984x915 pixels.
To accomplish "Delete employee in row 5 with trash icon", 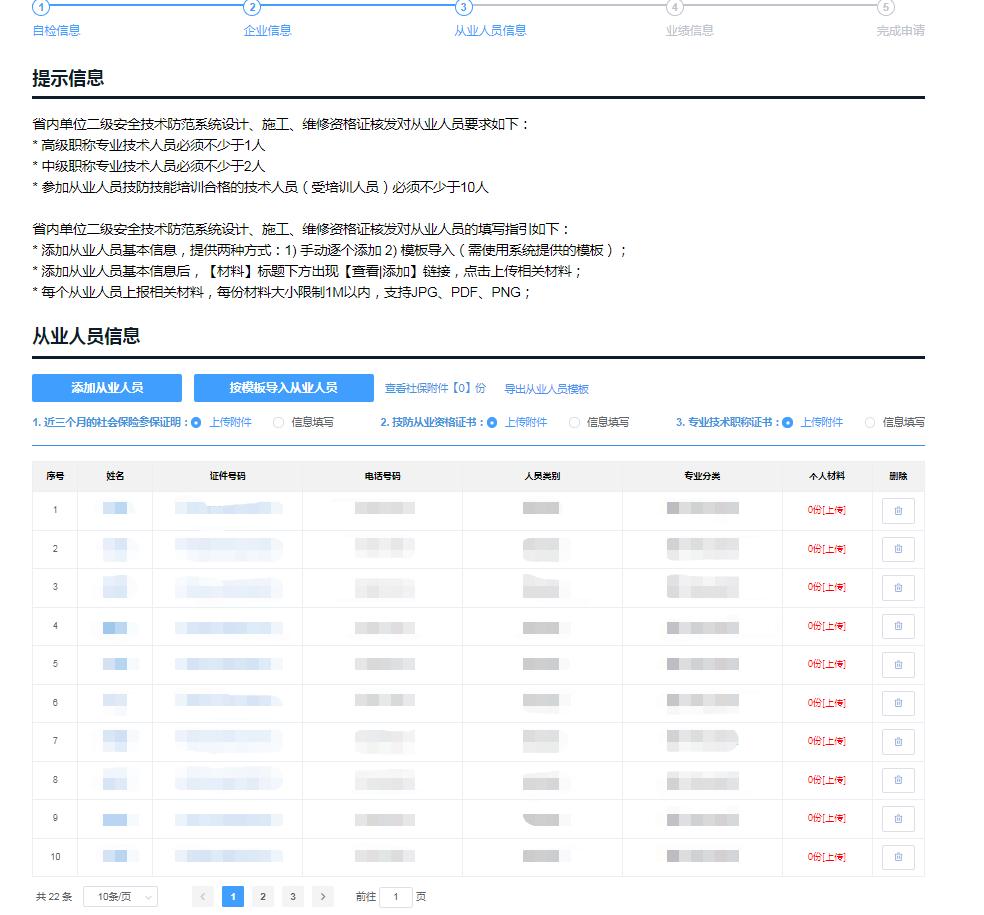I will 898,664.
